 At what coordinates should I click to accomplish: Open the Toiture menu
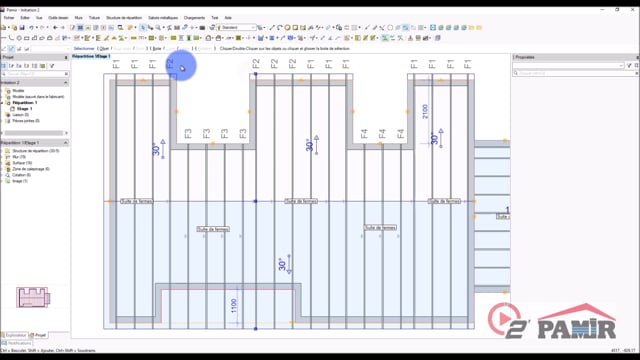pos(94,18)
